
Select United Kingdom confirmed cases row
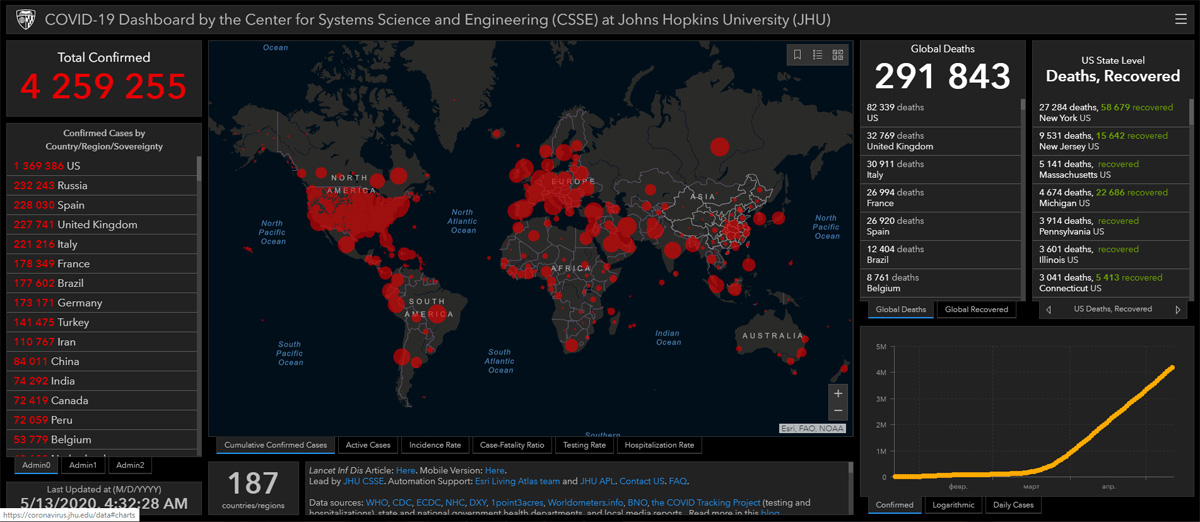coord(103,225)
